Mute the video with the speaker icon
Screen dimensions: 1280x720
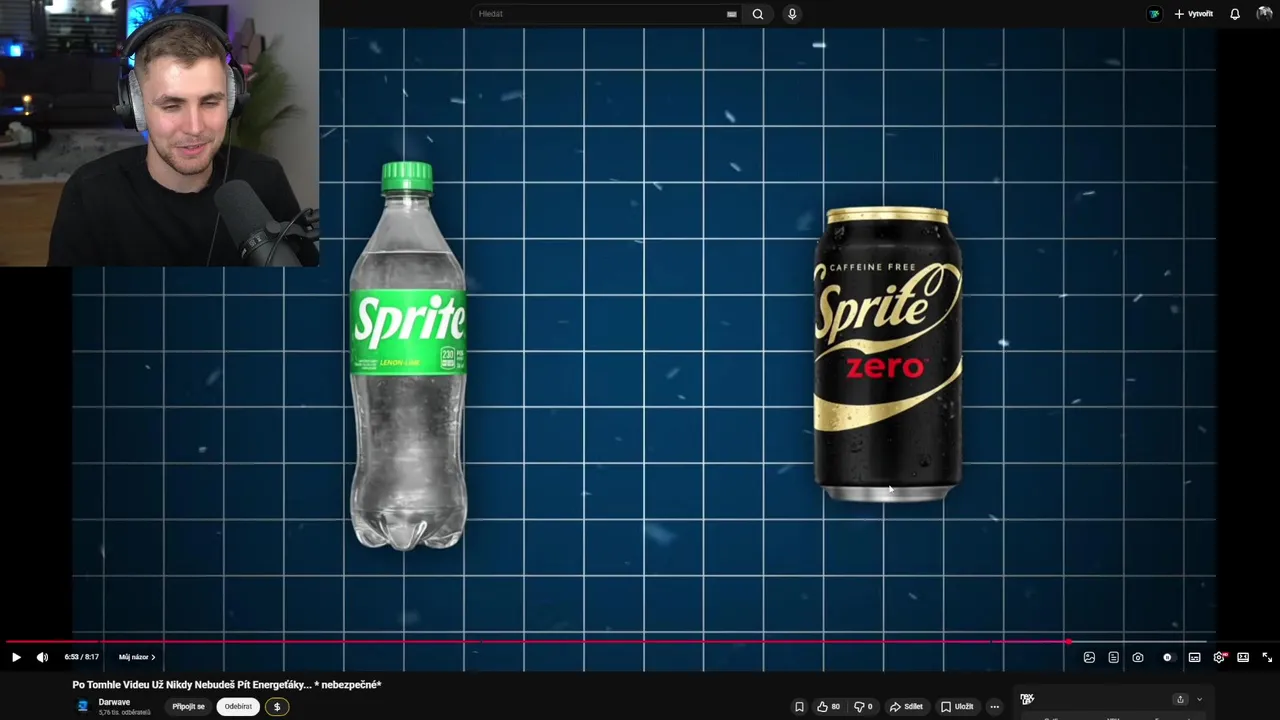(x=42, y=657)
